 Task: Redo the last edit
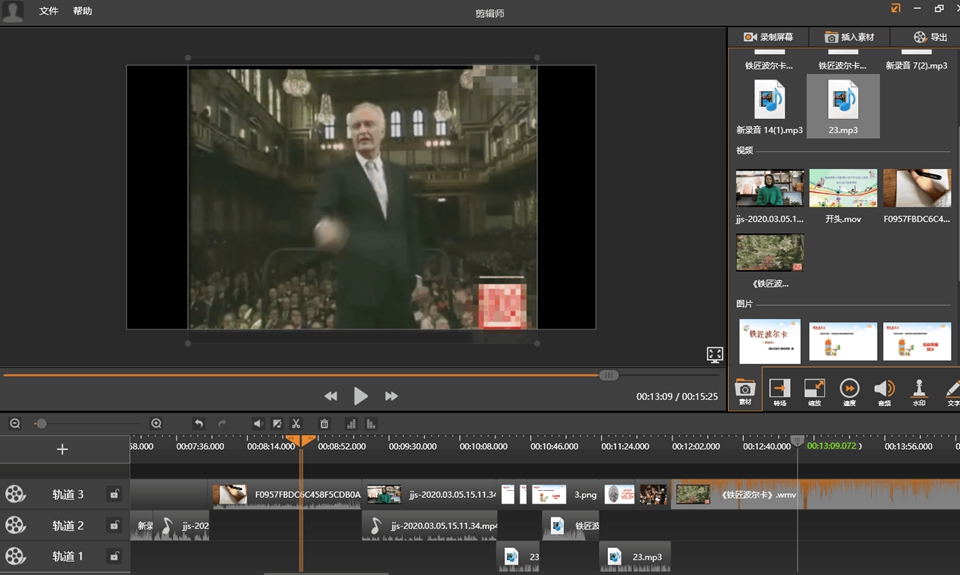tap(222, 423)
